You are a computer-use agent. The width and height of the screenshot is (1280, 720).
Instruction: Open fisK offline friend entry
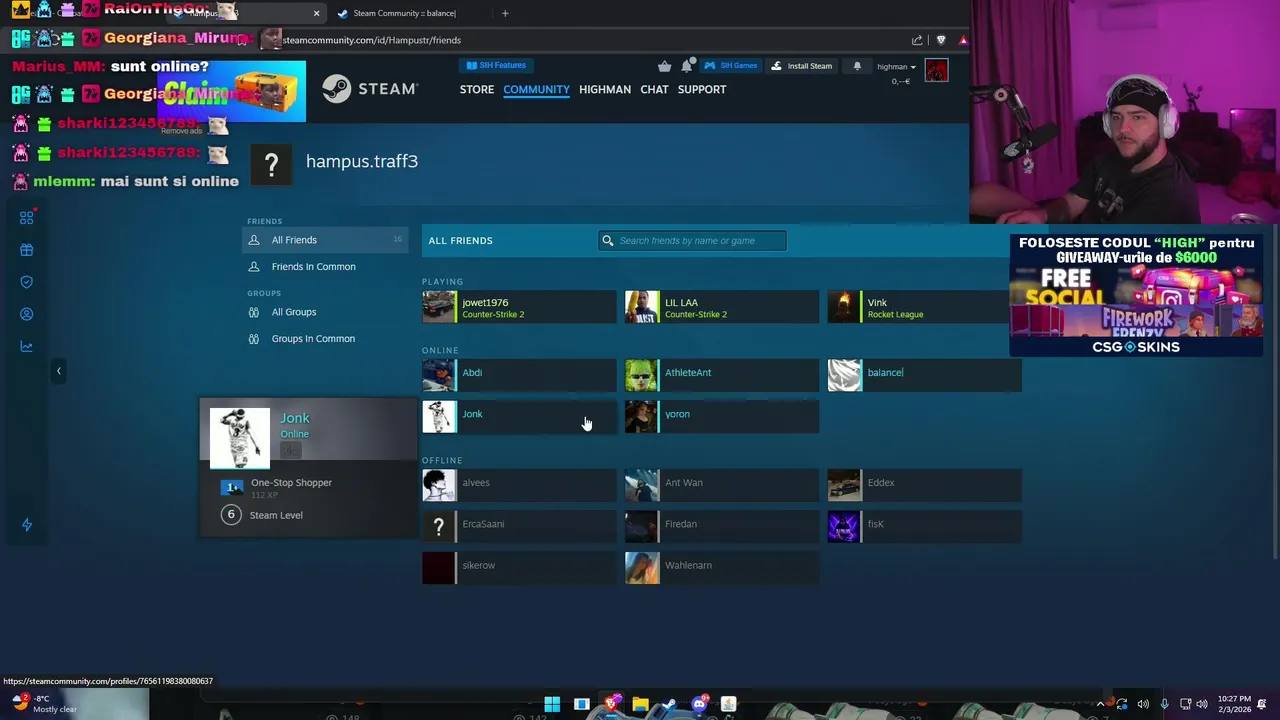click(x=925, y=526)
